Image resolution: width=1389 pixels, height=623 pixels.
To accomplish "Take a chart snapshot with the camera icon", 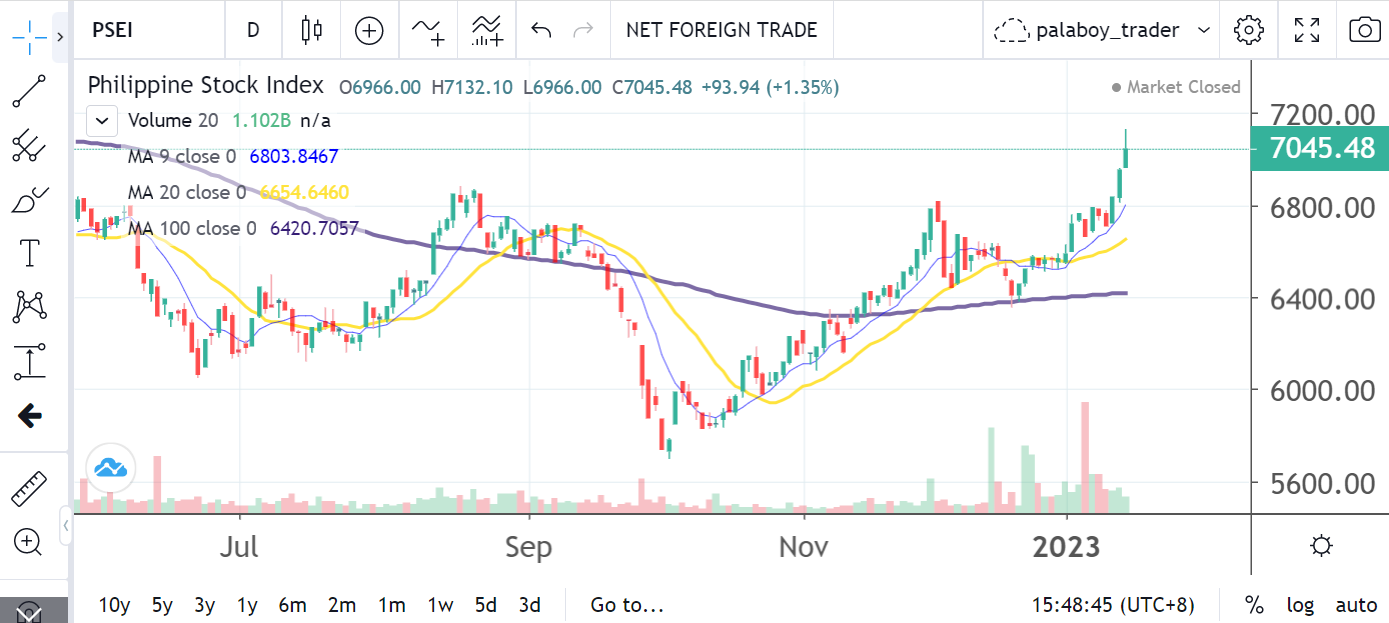I will (1365, 30).
